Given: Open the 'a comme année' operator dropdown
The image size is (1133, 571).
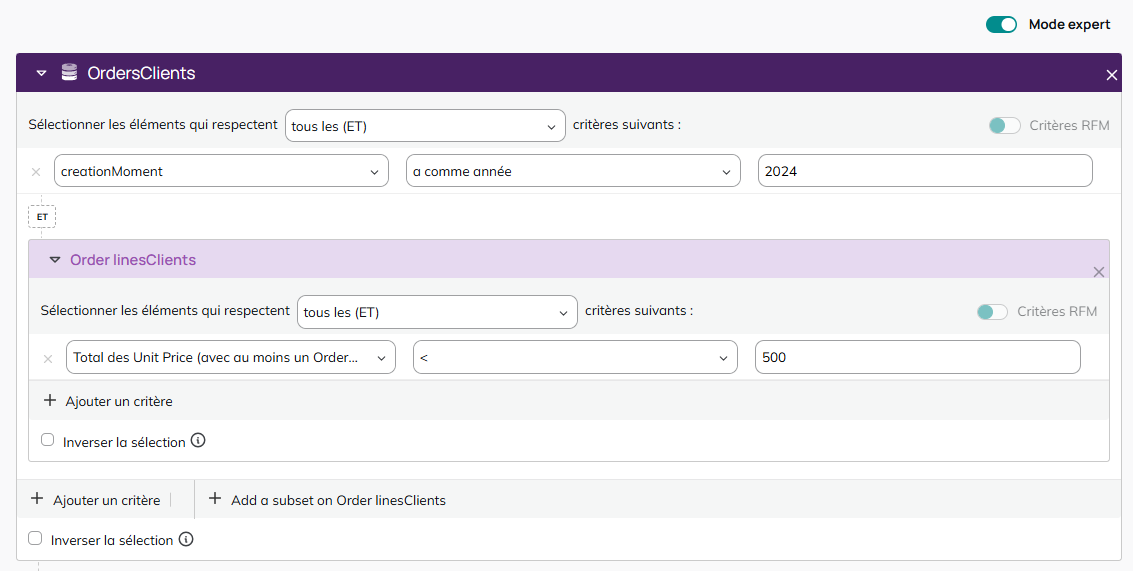Looking at the screenshot, I should point(573,171).
